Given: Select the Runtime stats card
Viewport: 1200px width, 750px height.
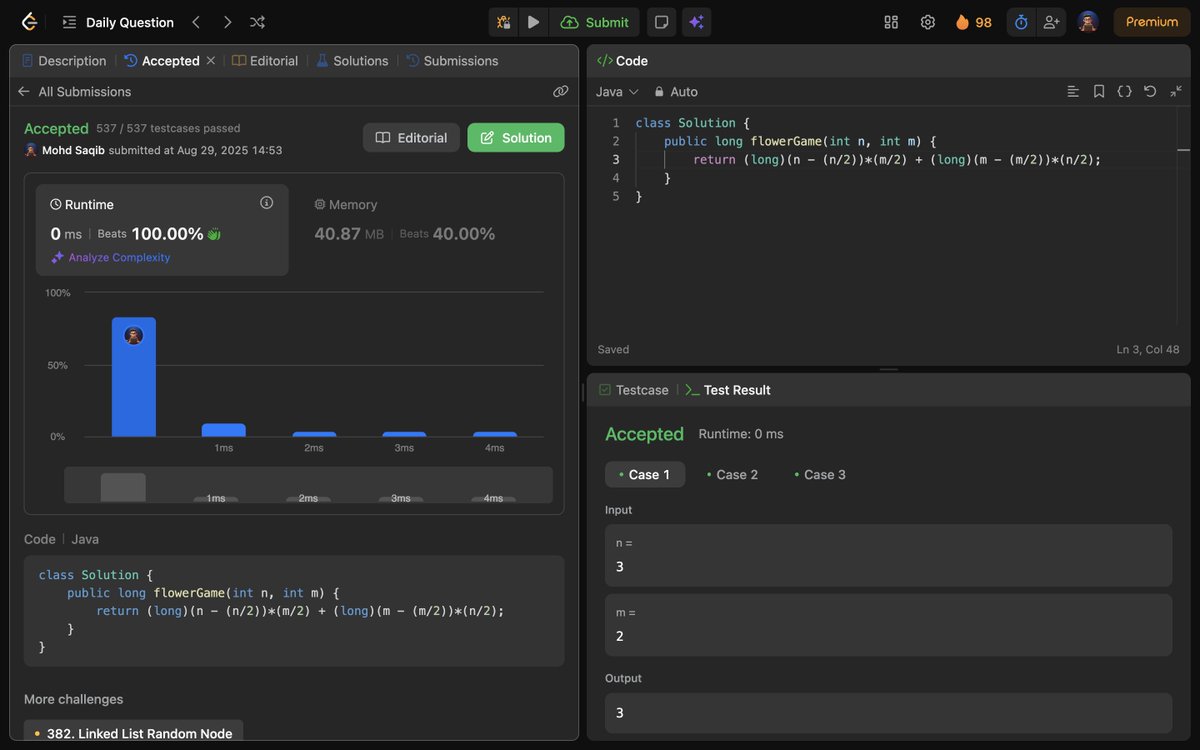Looking at the screenshot, I should coord(162,230).
